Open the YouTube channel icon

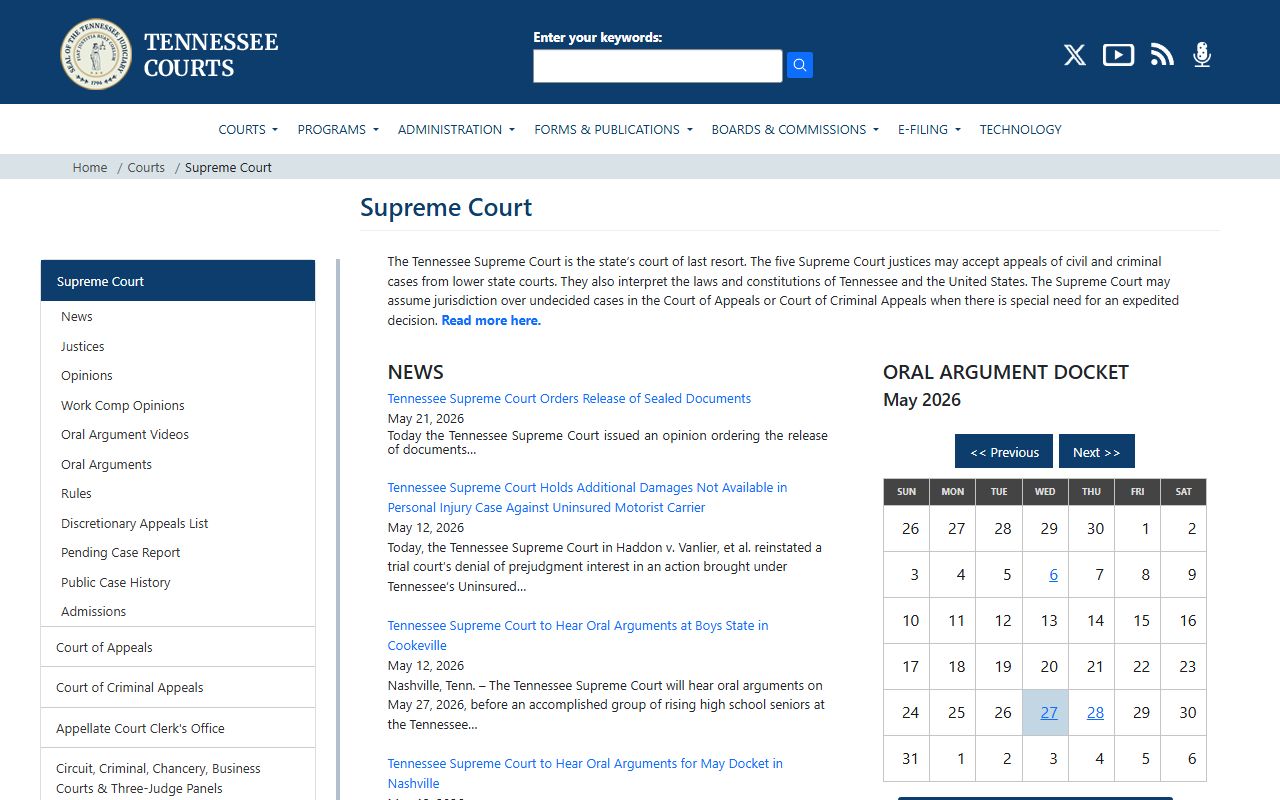coord(1118,55)
